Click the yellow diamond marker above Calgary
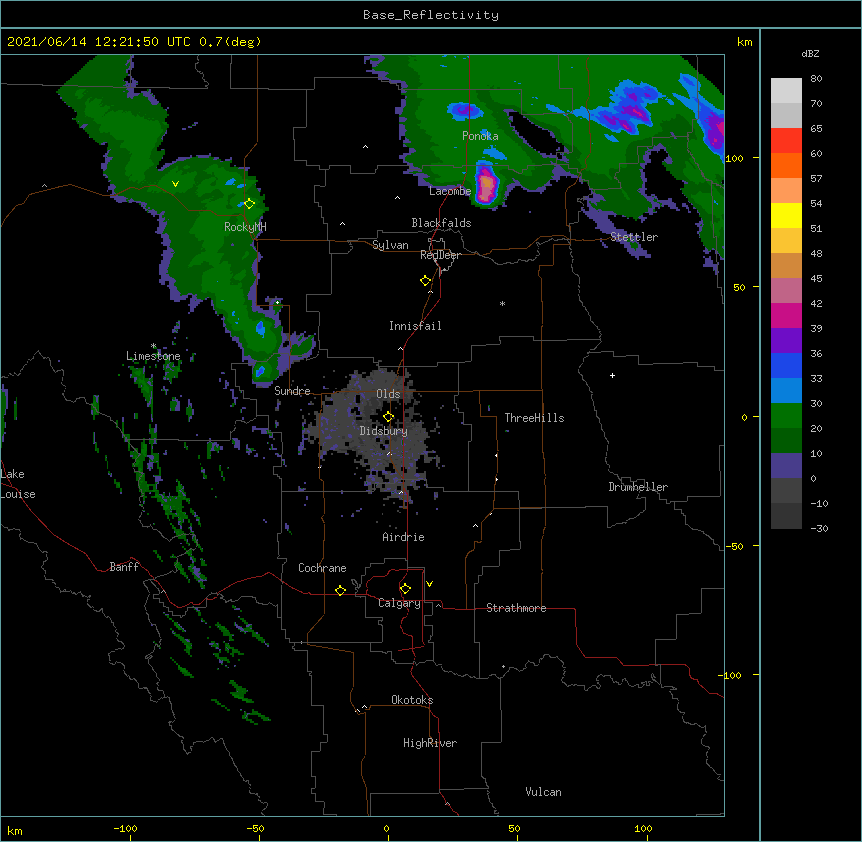This screenshot has width=862, height=842. click(x=405, y=589)
